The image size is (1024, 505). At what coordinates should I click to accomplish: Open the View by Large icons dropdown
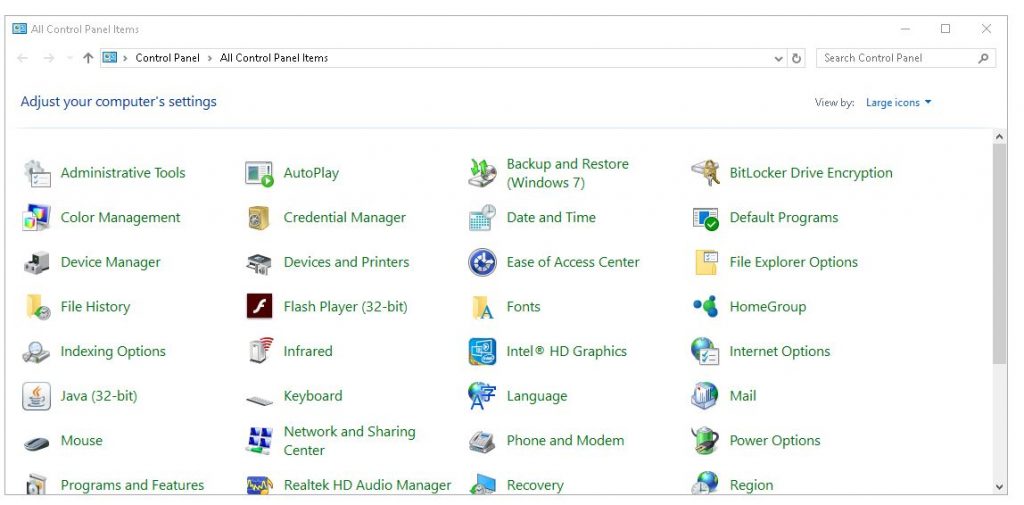coord(899,103)
